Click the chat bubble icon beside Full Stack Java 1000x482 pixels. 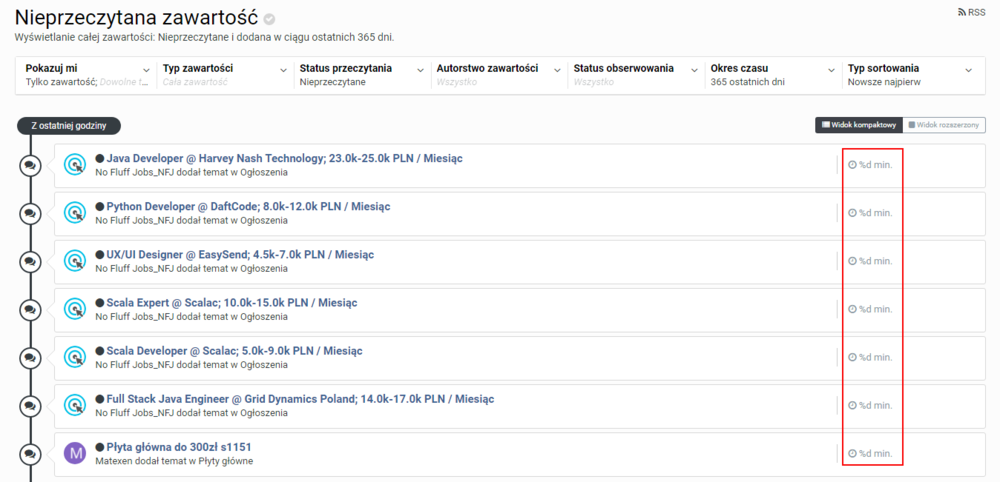pyautogui.click(x=29, y=405)
